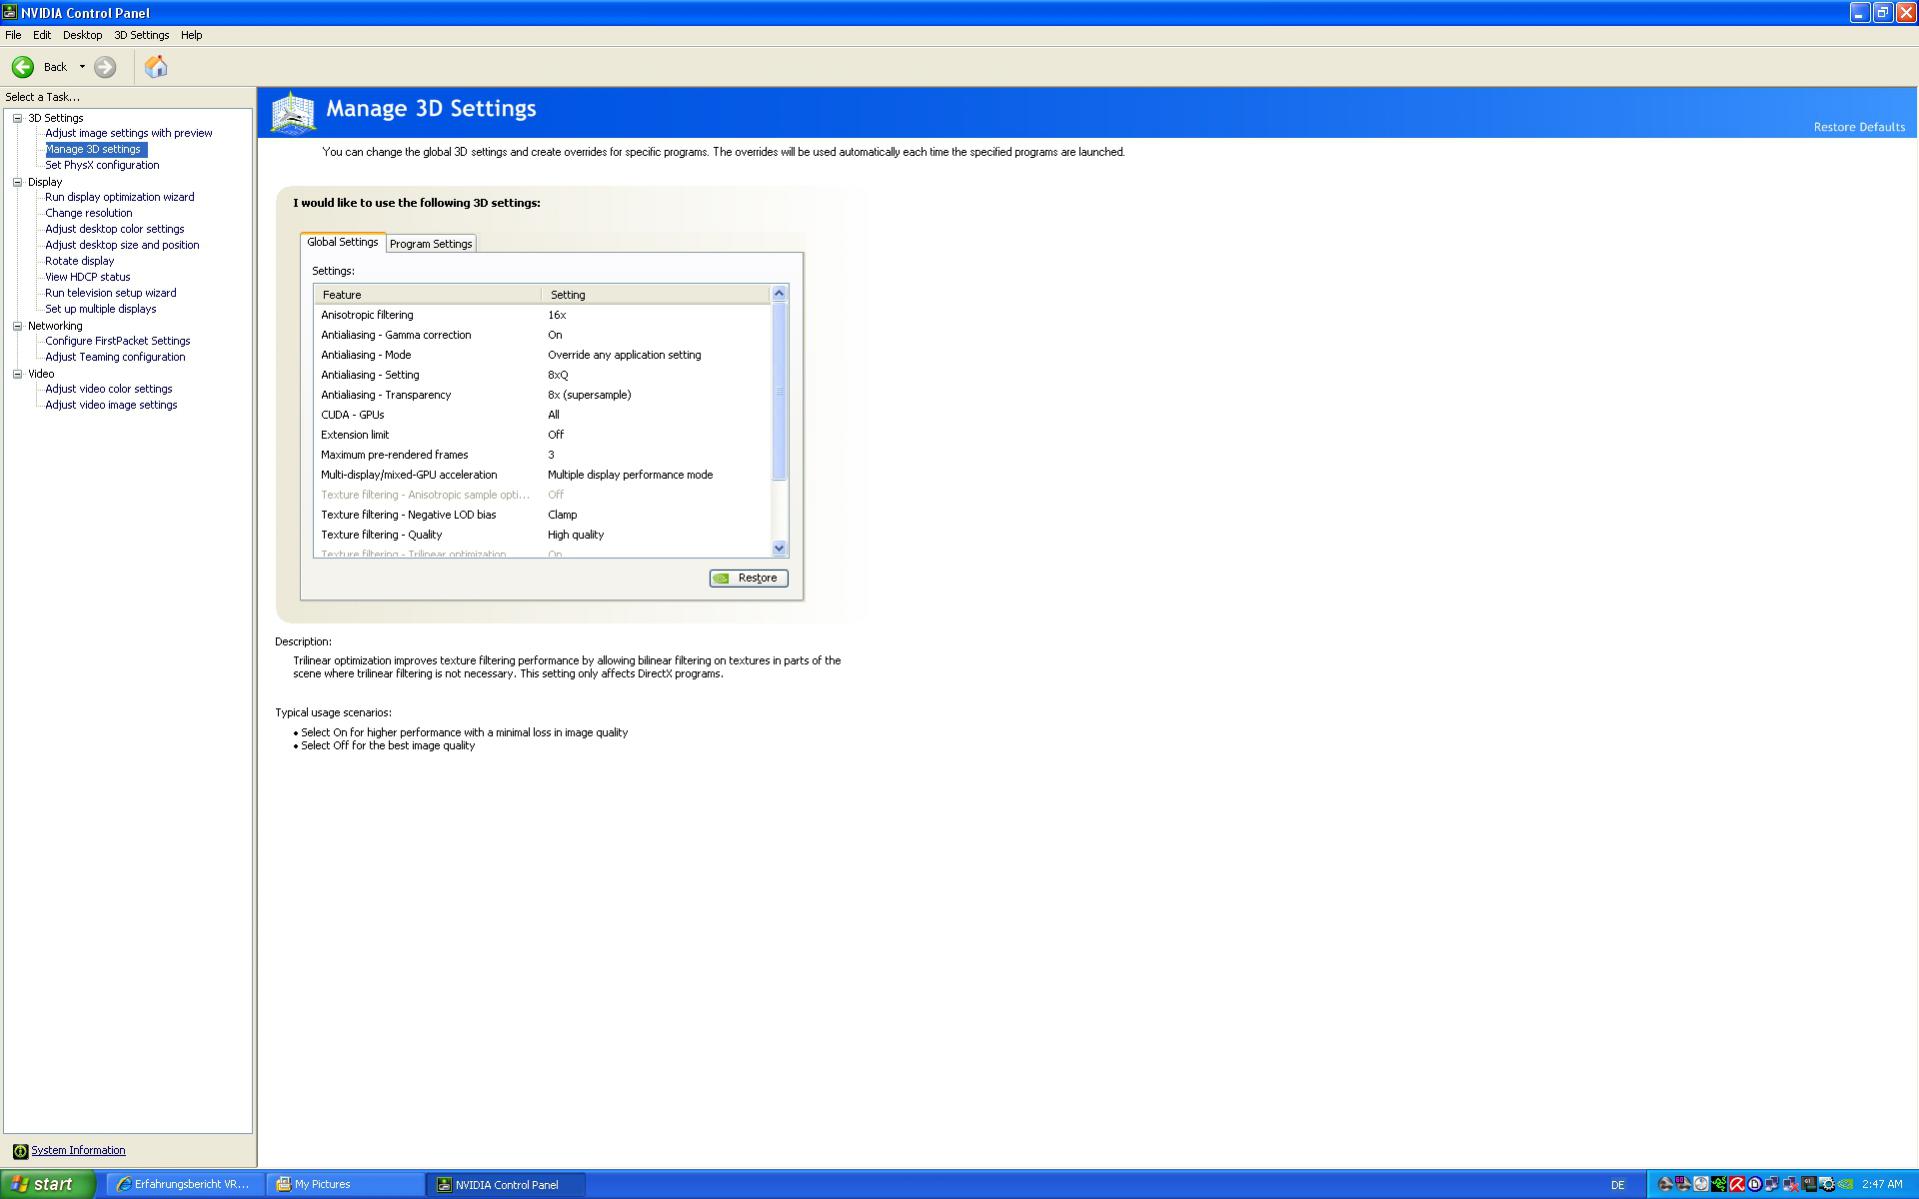The width and height of the screenshot is (1919, 1199).
Task: Click the Windows start button
Action: pos(47,1184)
